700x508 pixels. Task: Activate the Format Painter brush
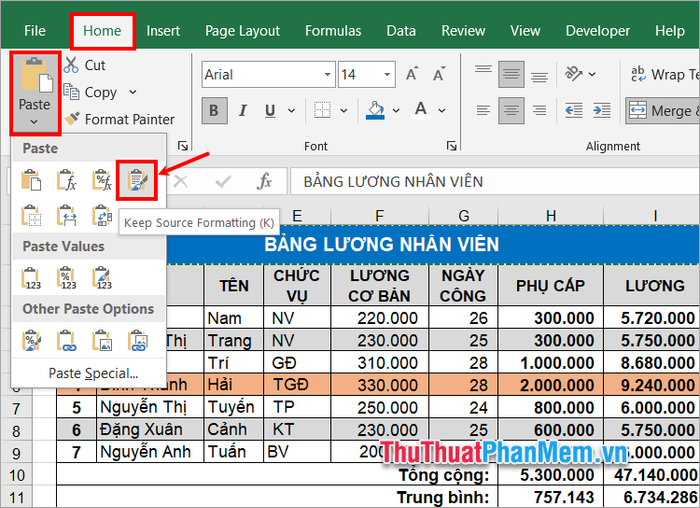click(72, 119)
